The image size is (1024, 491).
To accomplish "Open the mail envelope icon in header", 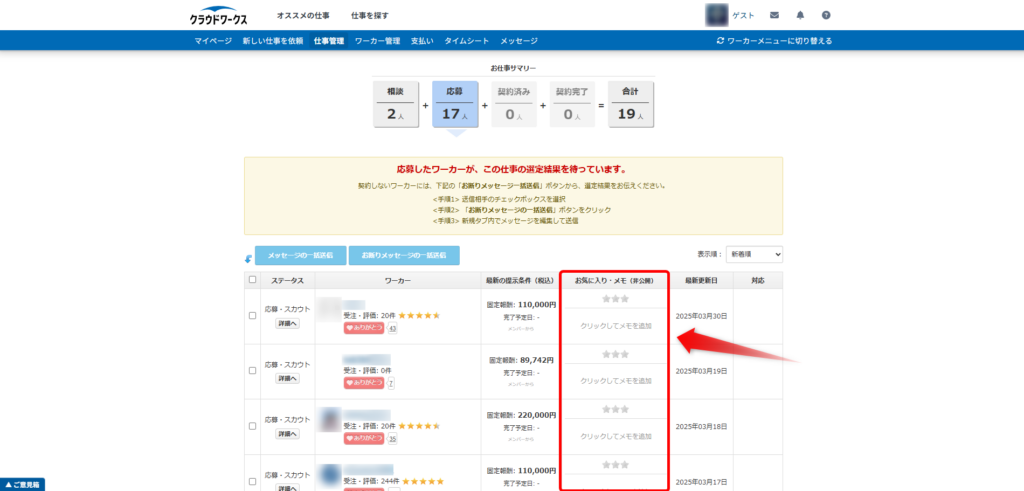I will pyautogui.click(x=775, y=15).
